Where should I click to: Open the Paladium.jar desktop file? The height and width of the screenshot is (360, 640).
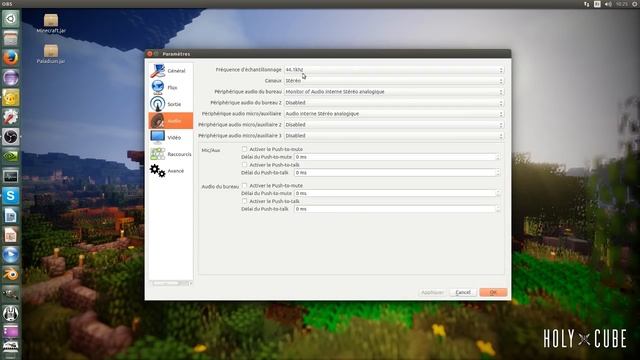point(51,54)
